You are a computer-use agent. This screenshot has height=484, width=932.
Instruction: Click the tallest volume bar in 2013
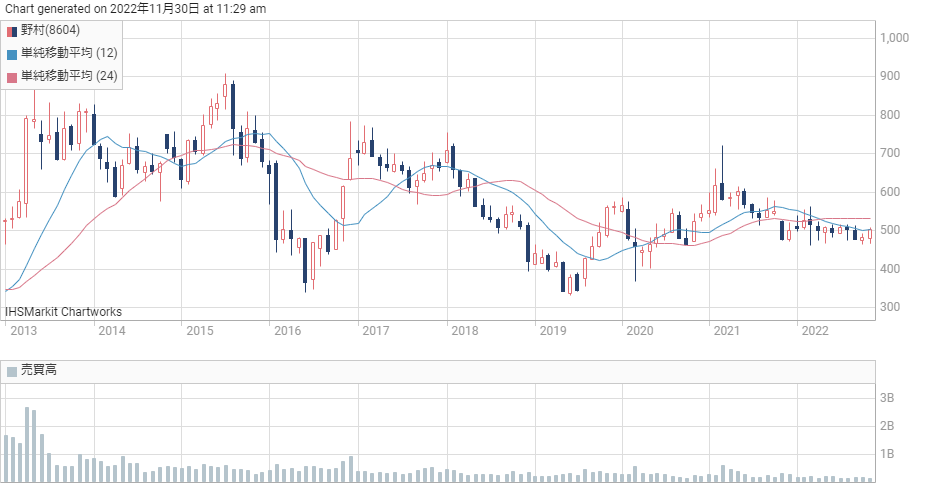[27, 445]
